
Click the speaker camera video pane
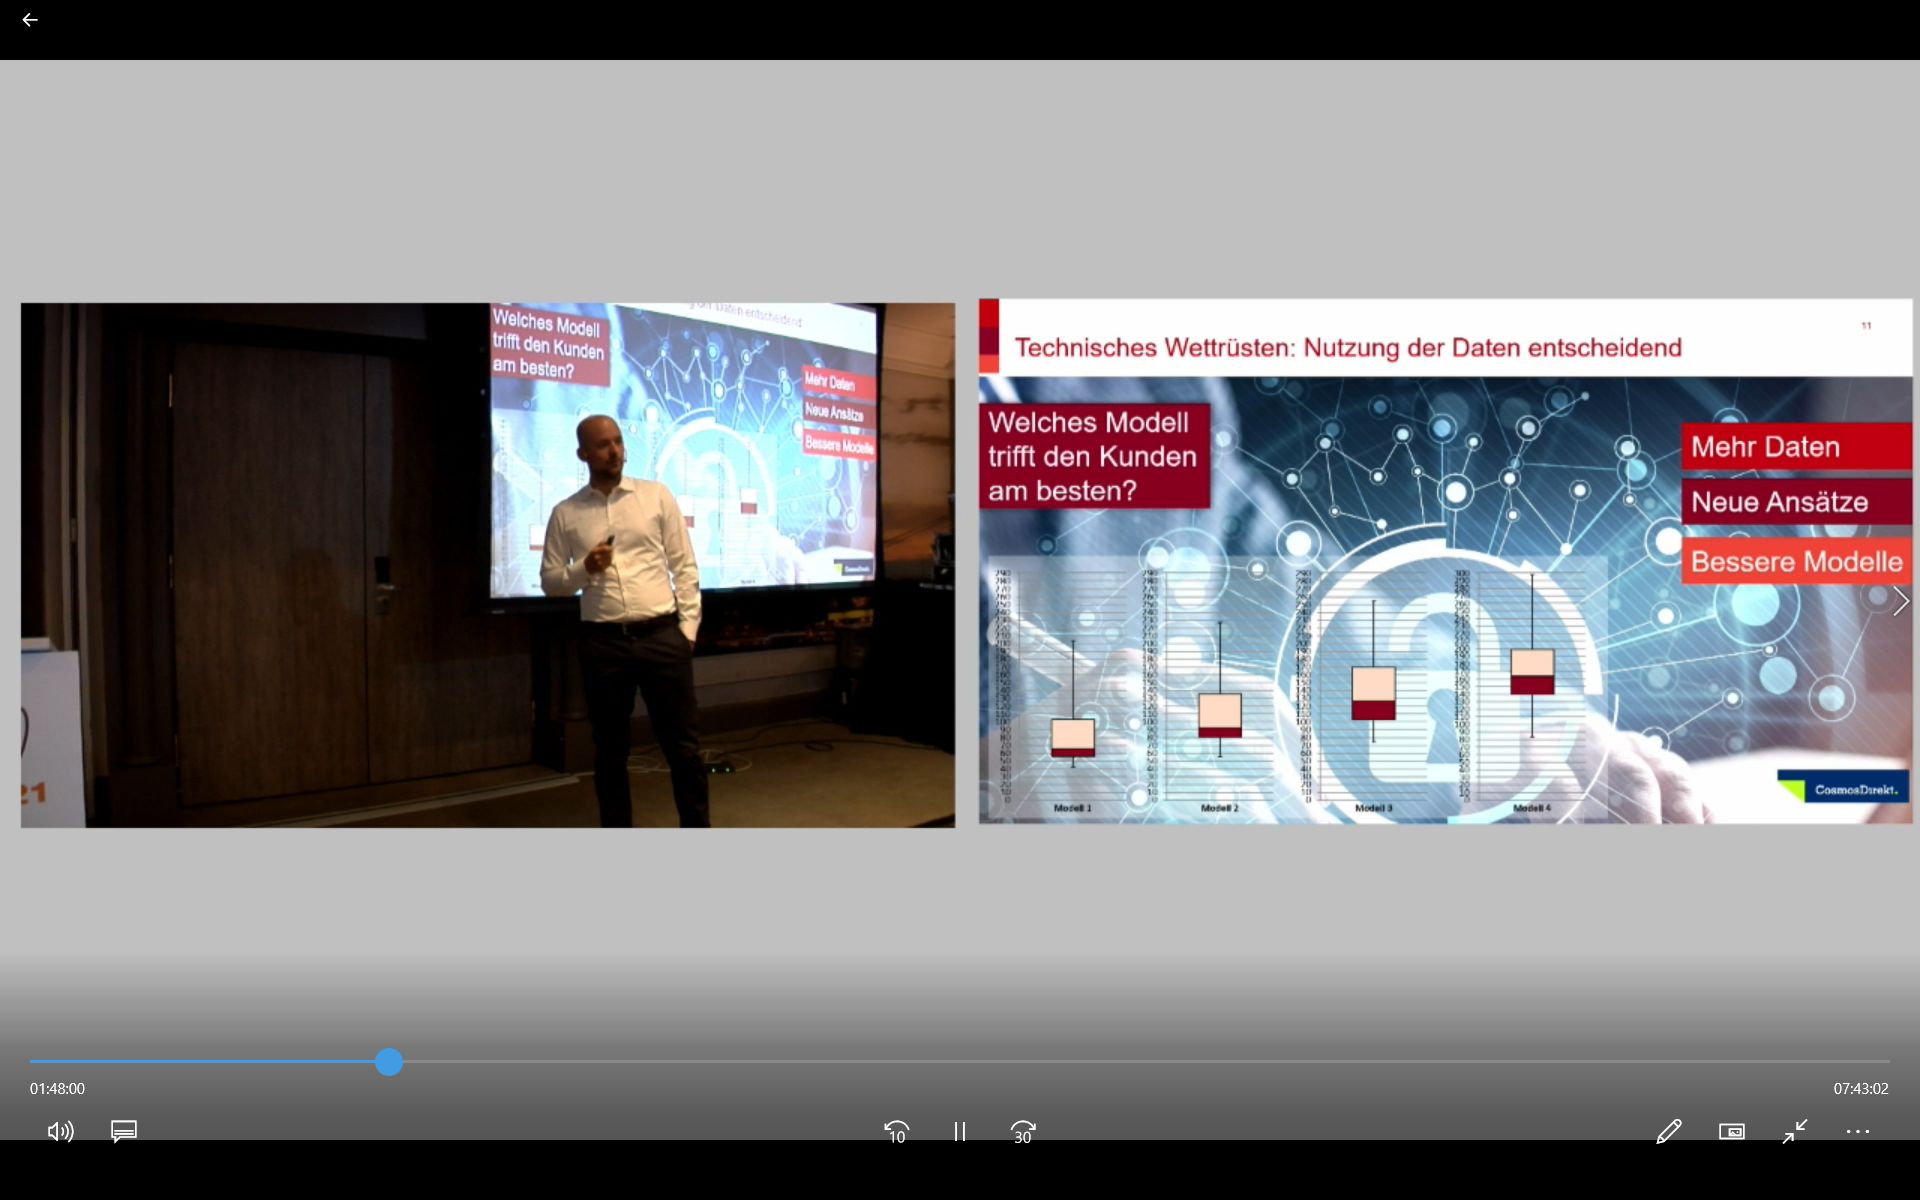487,565
